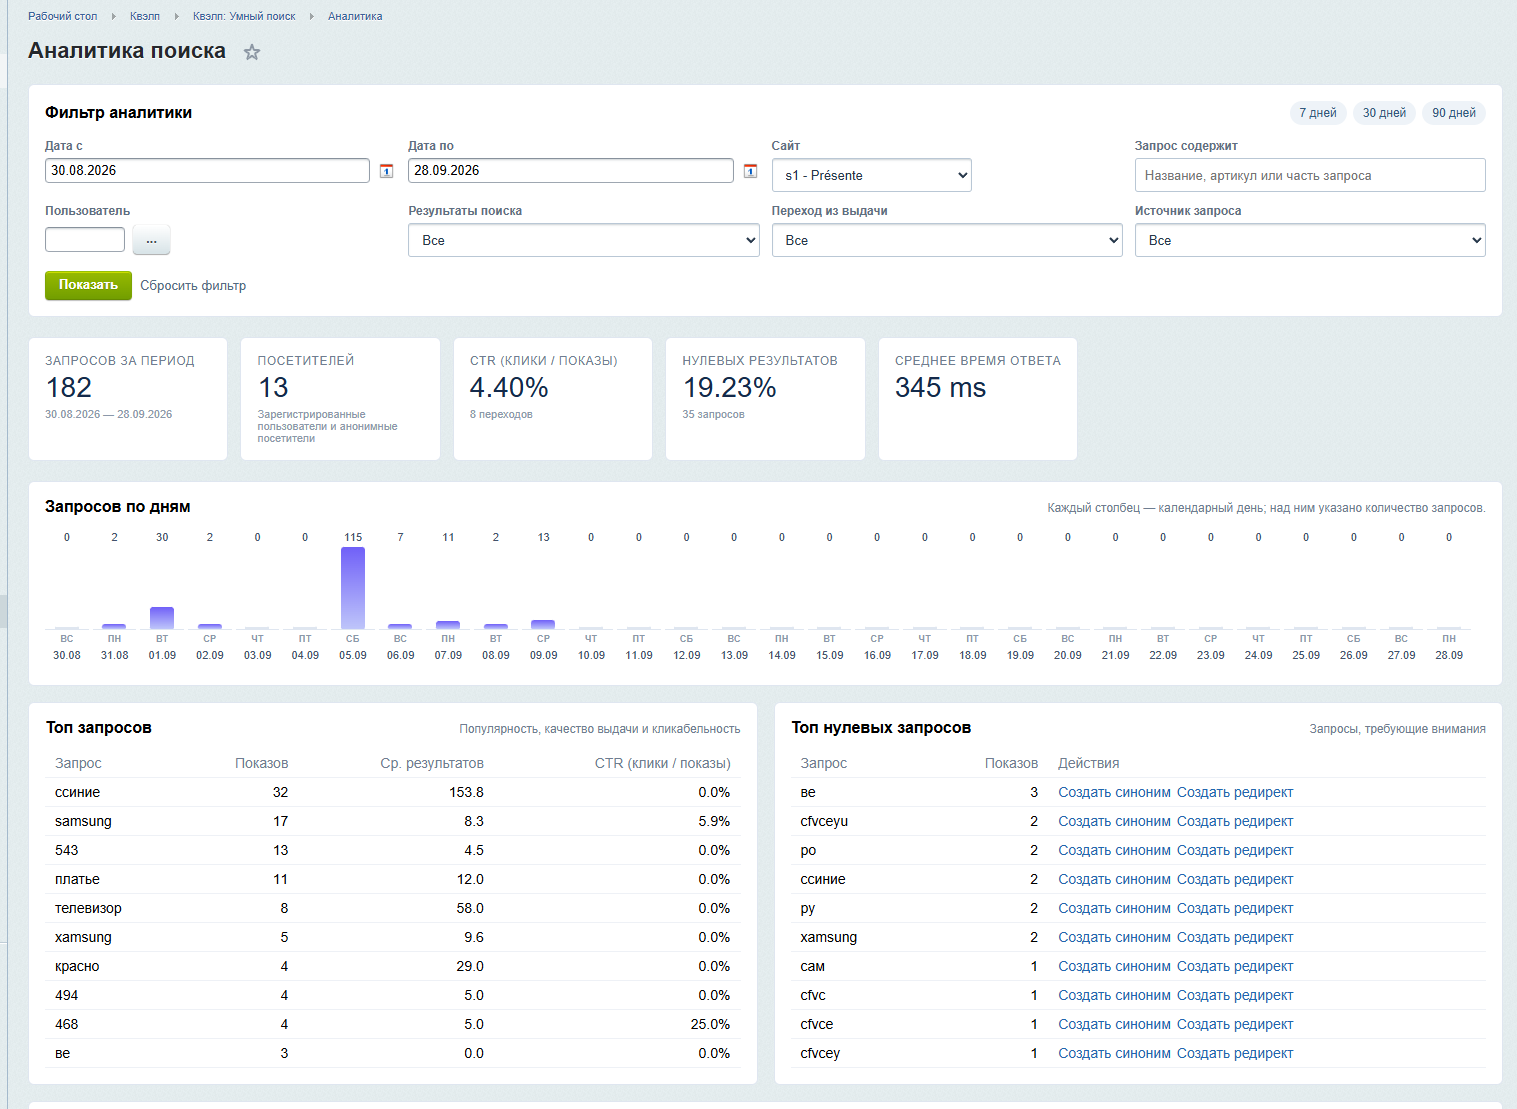Click the Пользователь ID input field

point(85,240)
